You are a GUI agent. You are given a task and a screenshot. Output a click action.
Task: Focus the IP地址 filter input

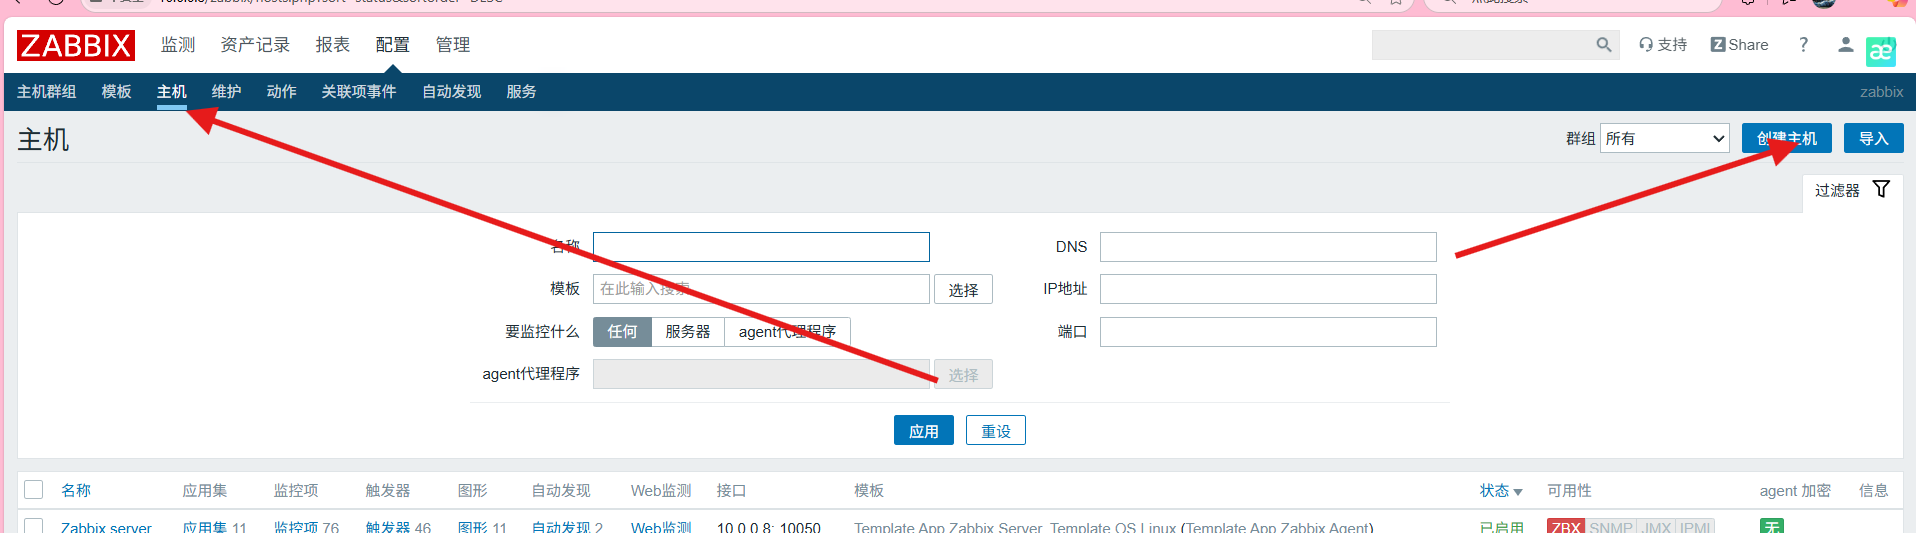click(x=1268, y=289)
